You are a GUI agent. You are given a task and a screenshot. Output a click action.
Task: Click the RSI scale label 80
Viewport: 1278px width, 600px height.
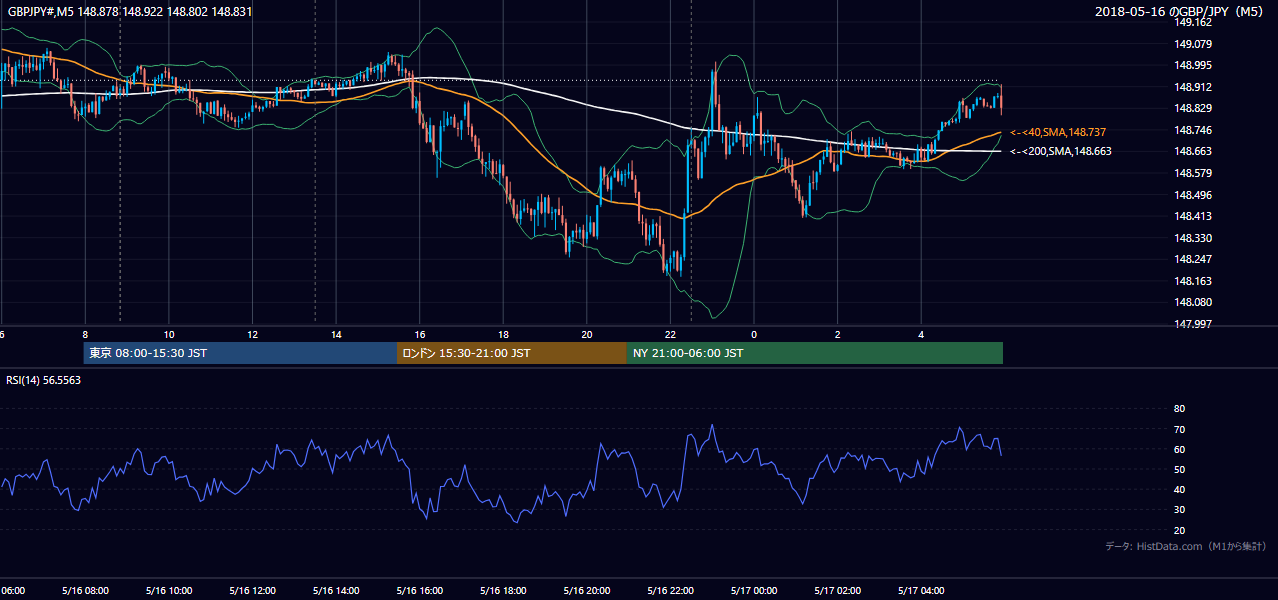click(x=1179, y=409)
